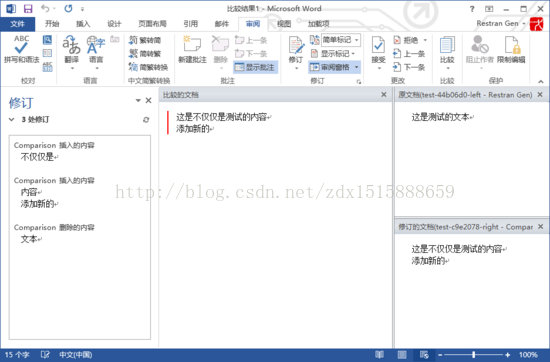Screen dimensions: 550x362
Task: Select the 文本 deleted revision entry
Action: [x=31, y=239]
